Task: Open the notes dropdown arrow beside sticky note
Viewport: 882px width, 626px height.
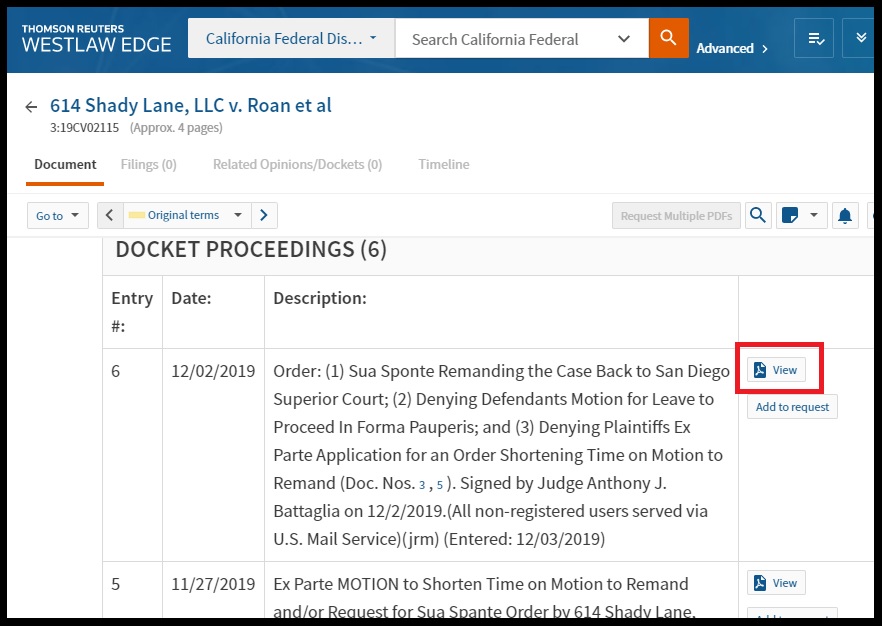Action: click(813, 215)
